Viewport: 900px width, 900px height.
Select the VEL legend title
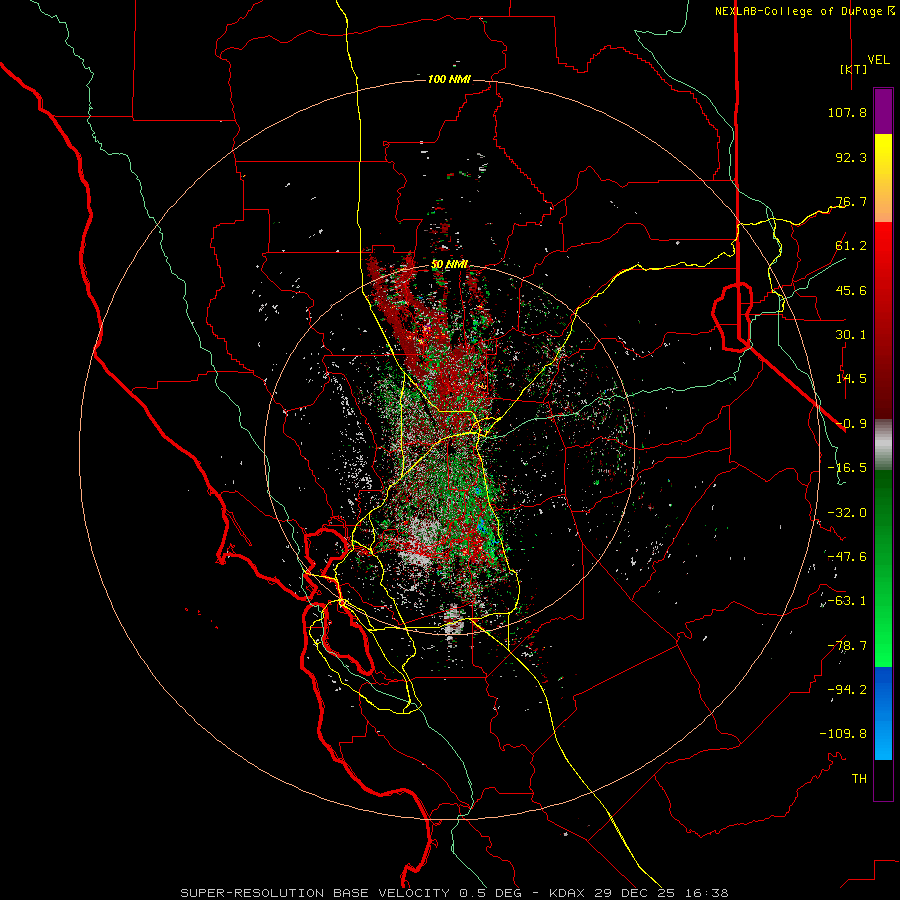[878, 60]
